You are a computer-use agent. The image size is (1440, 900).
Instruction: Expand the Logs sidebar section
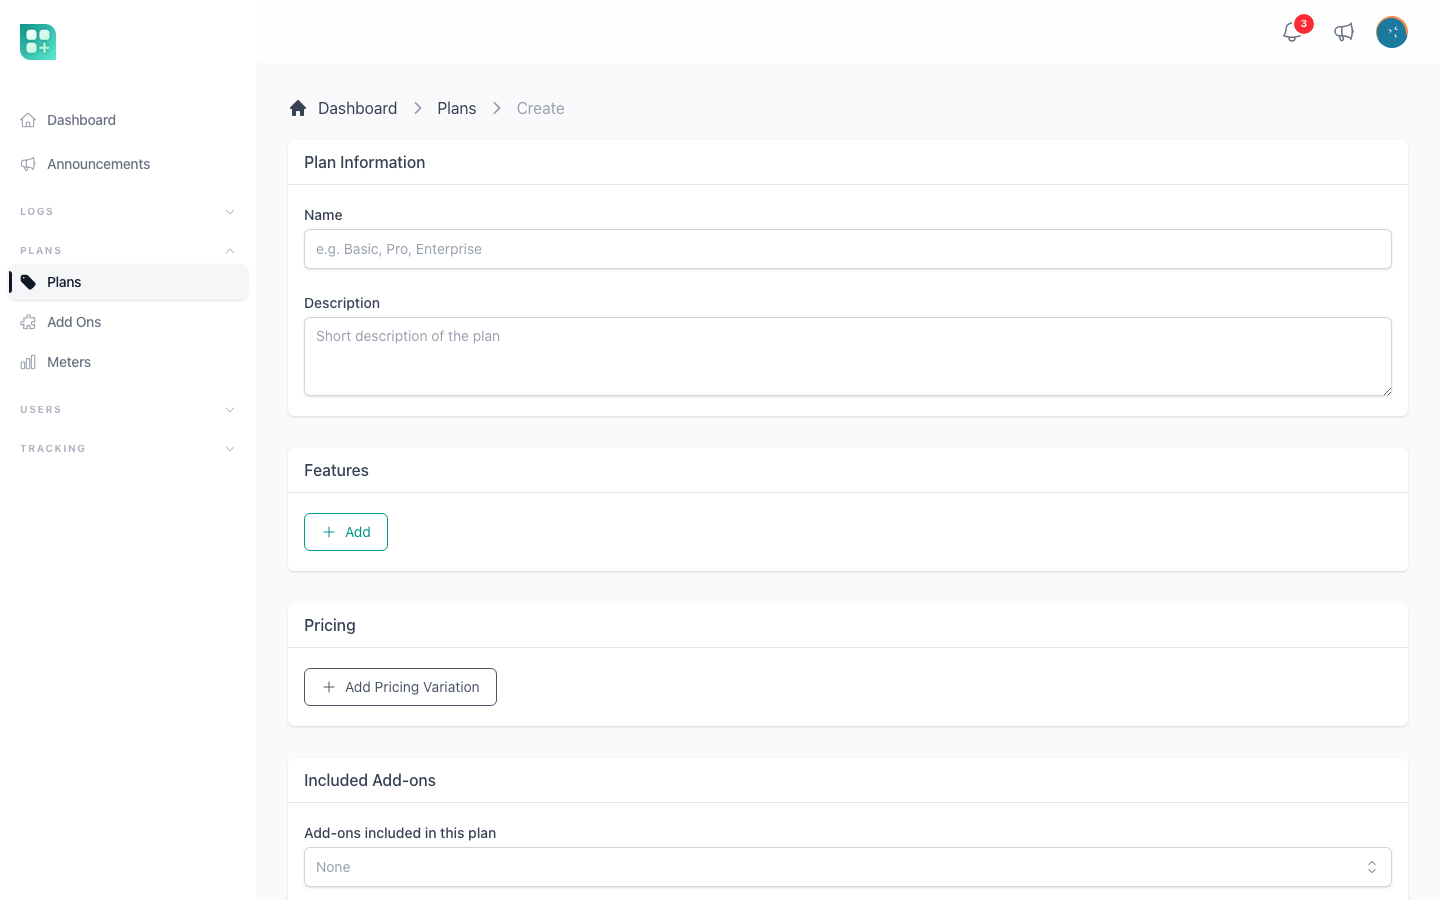click(128, 212)
